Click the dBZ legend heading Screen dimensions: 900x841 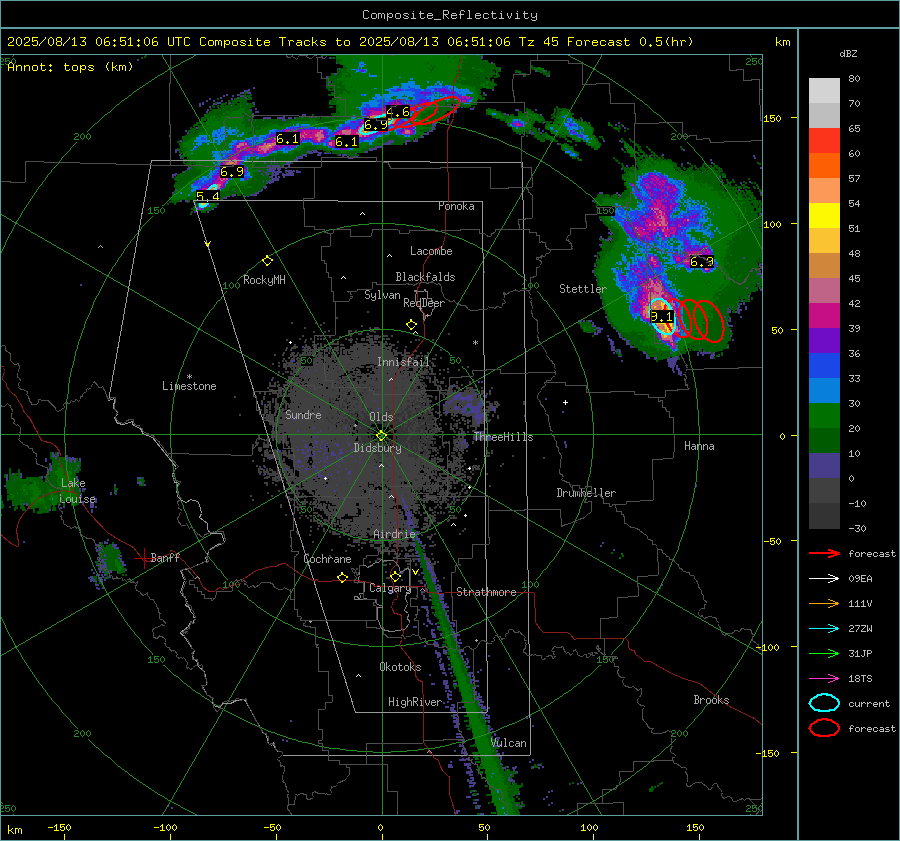(848, 54)
